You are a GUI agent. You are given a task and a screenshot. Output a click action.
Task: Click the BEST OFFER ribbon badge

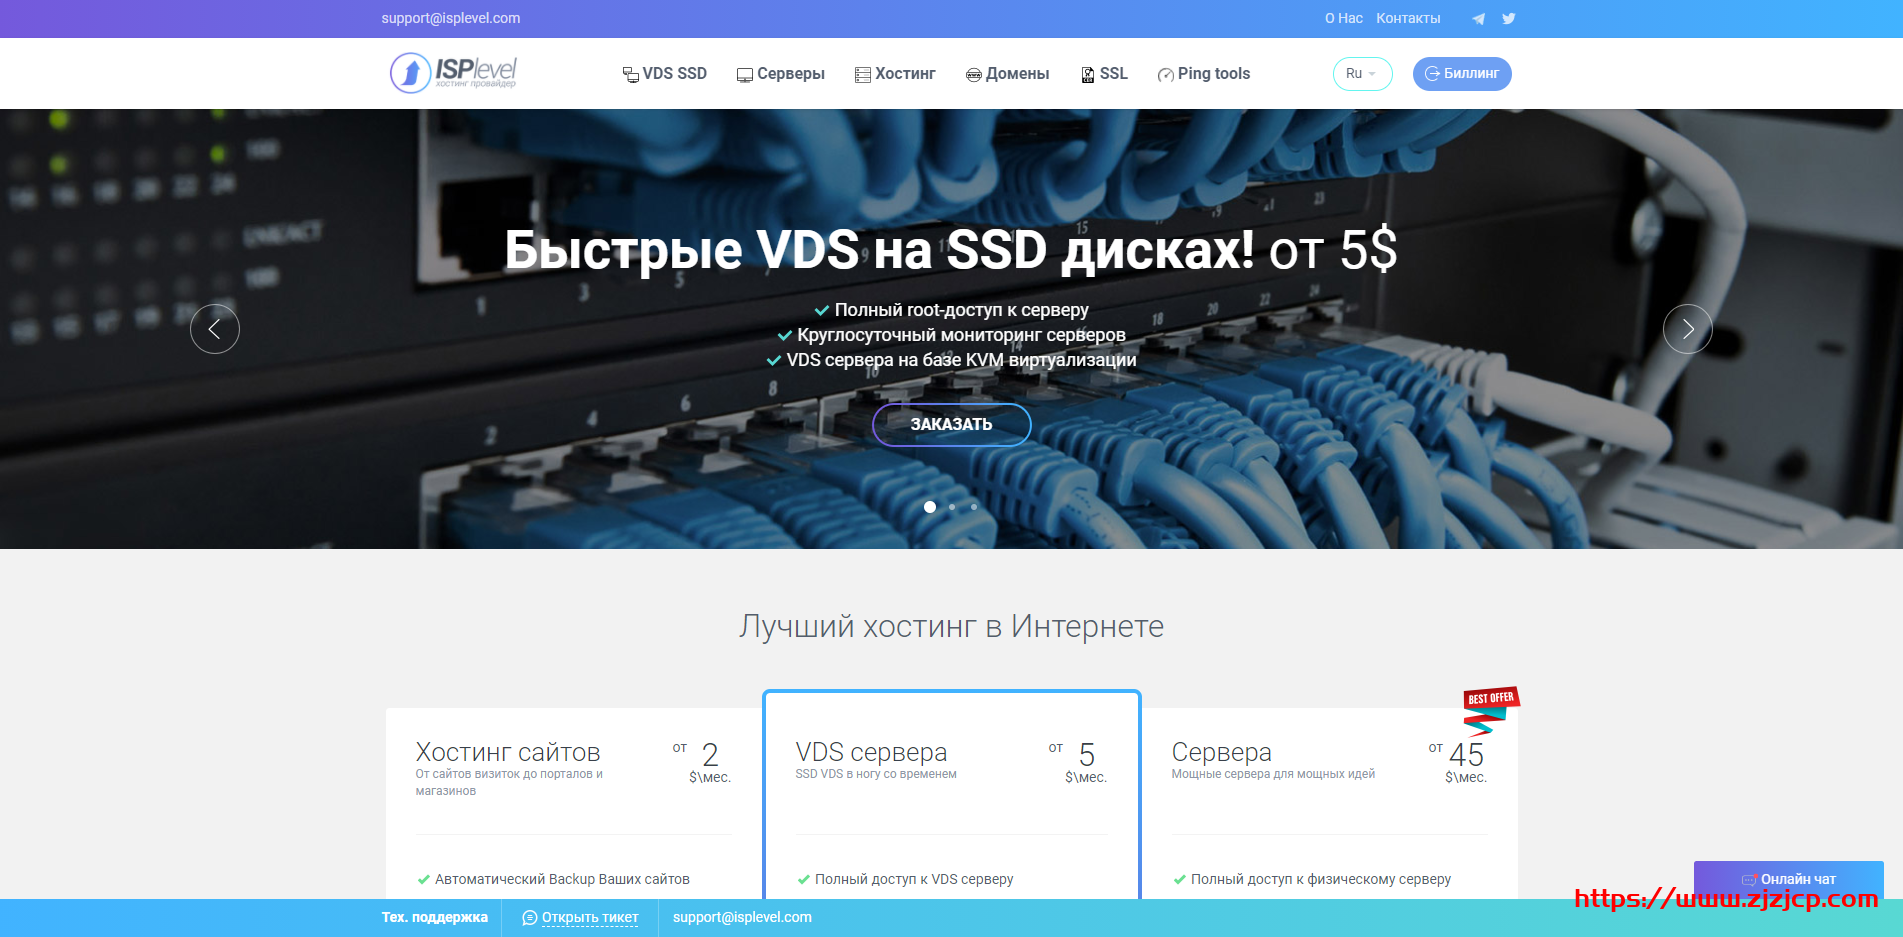(1491, 710)
